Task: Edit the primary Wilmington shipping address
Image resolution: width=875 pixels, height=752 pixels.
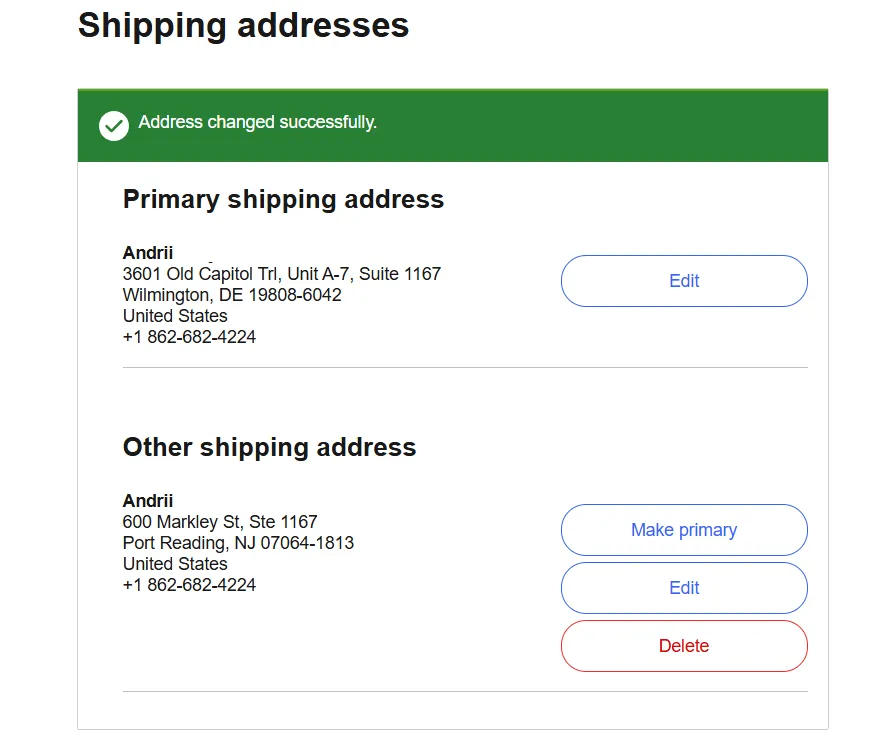Action: pyautogui.click(x=684, y=281)
